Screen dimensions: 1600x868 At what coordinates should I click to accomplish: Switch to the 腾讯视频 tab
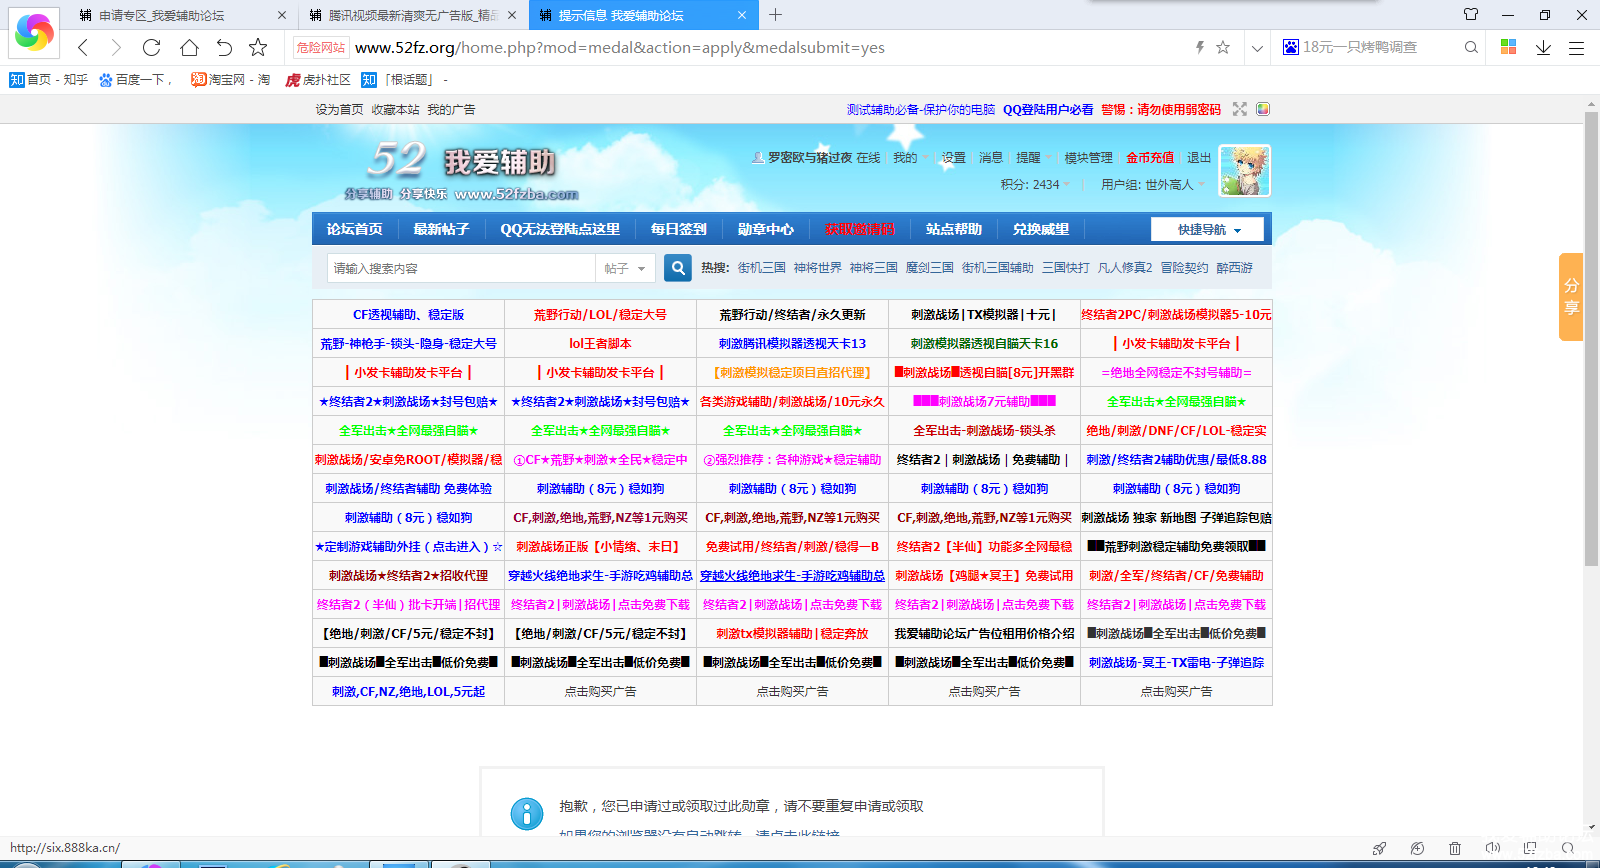tap(412, 15)
